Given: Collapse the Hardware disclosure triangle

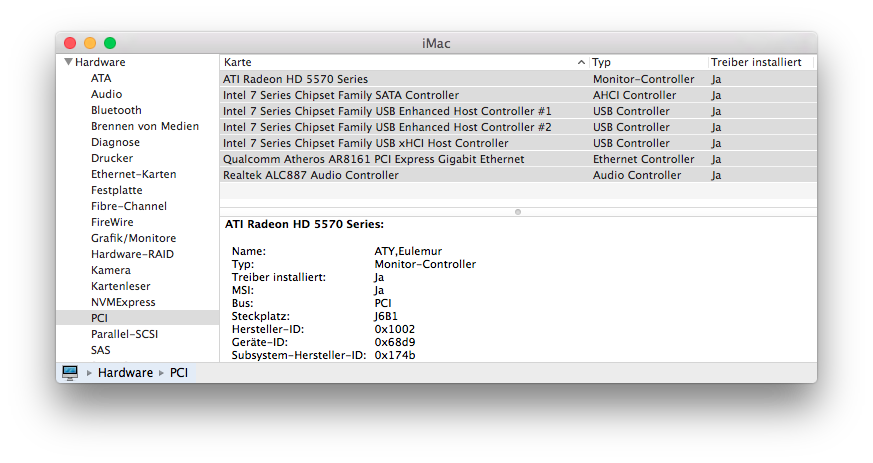Looking at the screenshot, I should tap(68, 62).
